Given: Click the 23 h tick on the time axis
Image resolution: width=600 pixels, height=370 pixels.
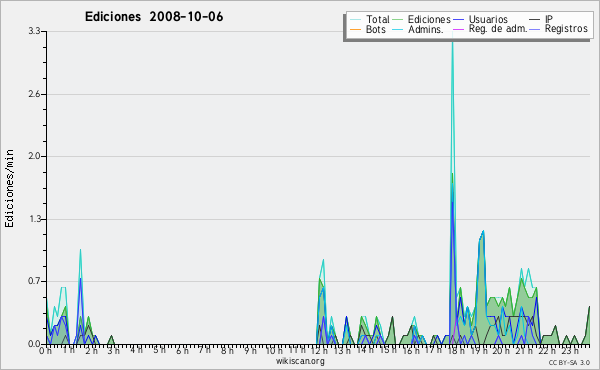Looking at the screenshot, I should (570, 350).
